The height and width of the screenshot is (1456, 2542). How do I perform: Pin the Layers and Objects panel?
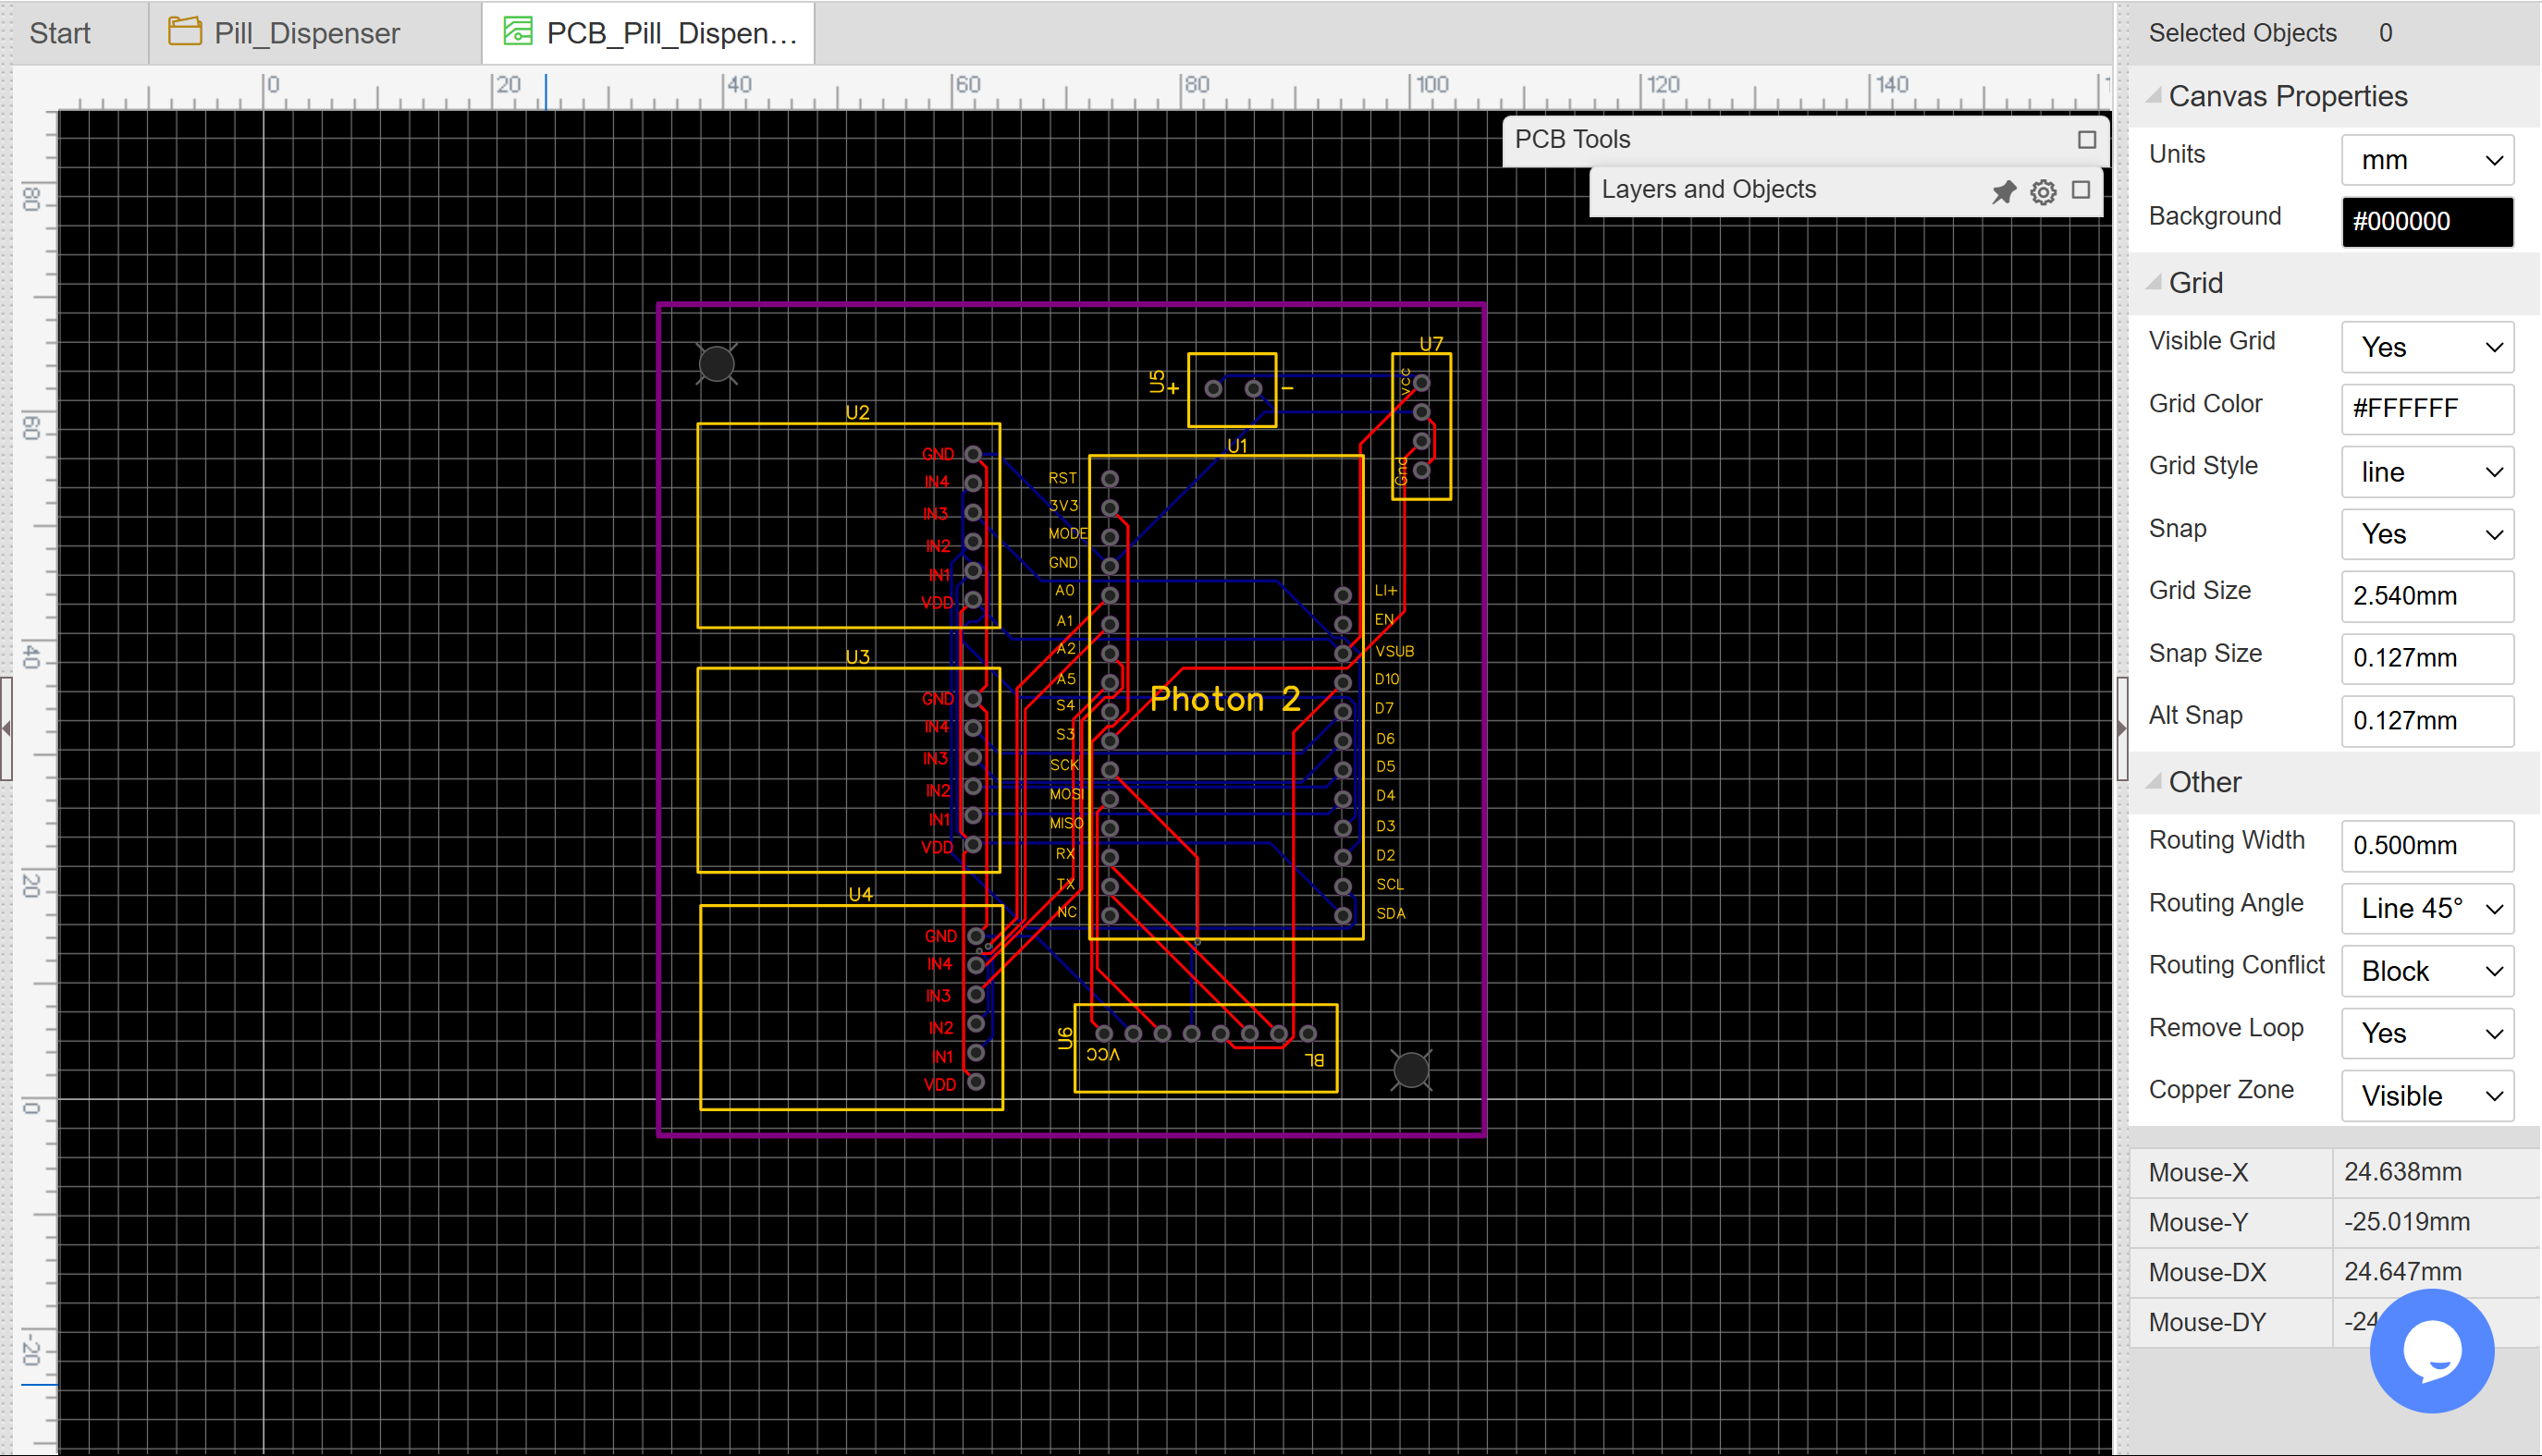coord(2003,191)
